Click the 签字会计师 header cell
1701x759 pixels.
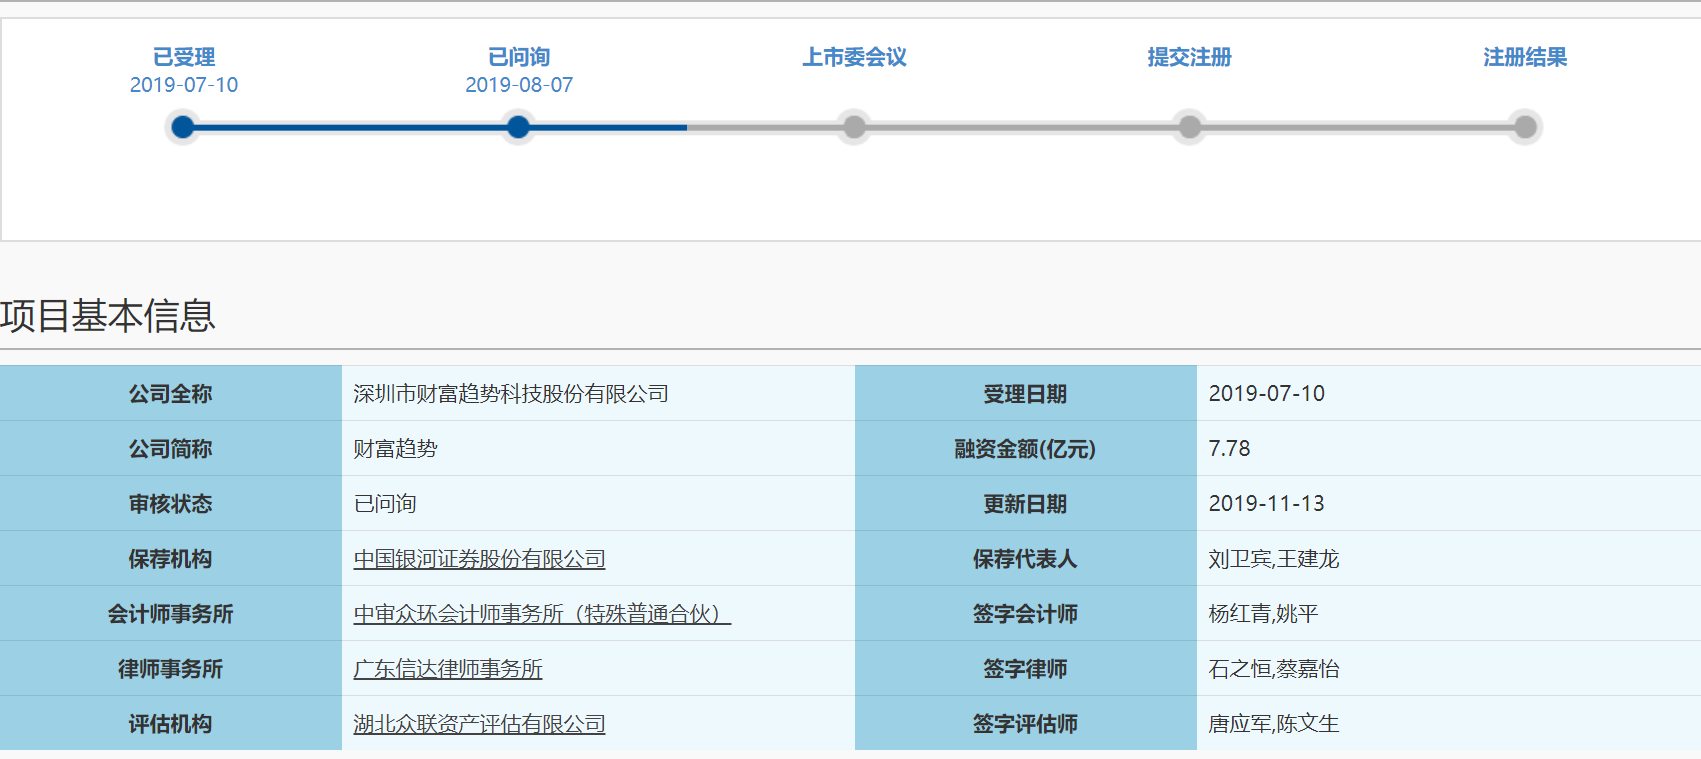click(1026, 613)
